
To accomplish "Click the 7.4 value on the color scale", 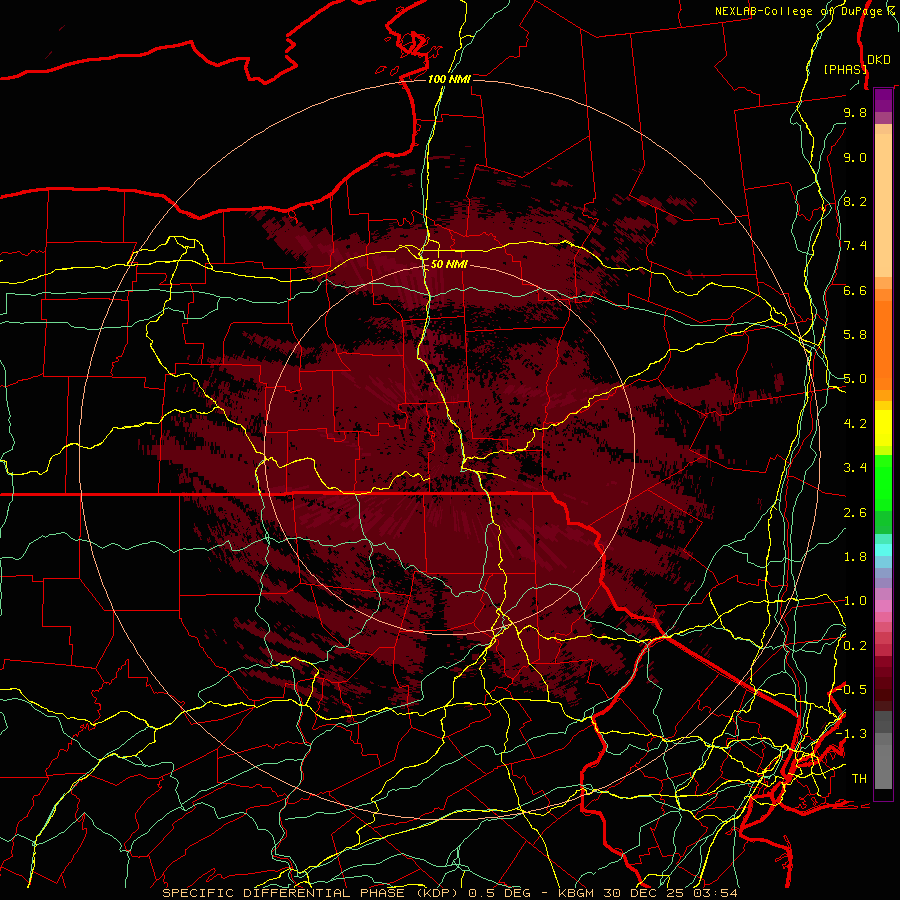I will [855, 246].
